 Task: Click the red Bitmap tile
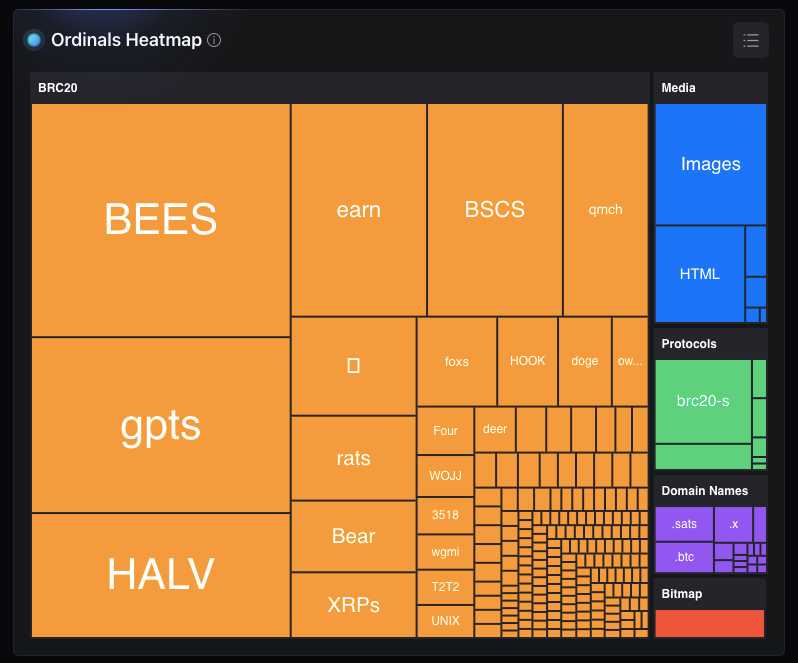[709, 623]
